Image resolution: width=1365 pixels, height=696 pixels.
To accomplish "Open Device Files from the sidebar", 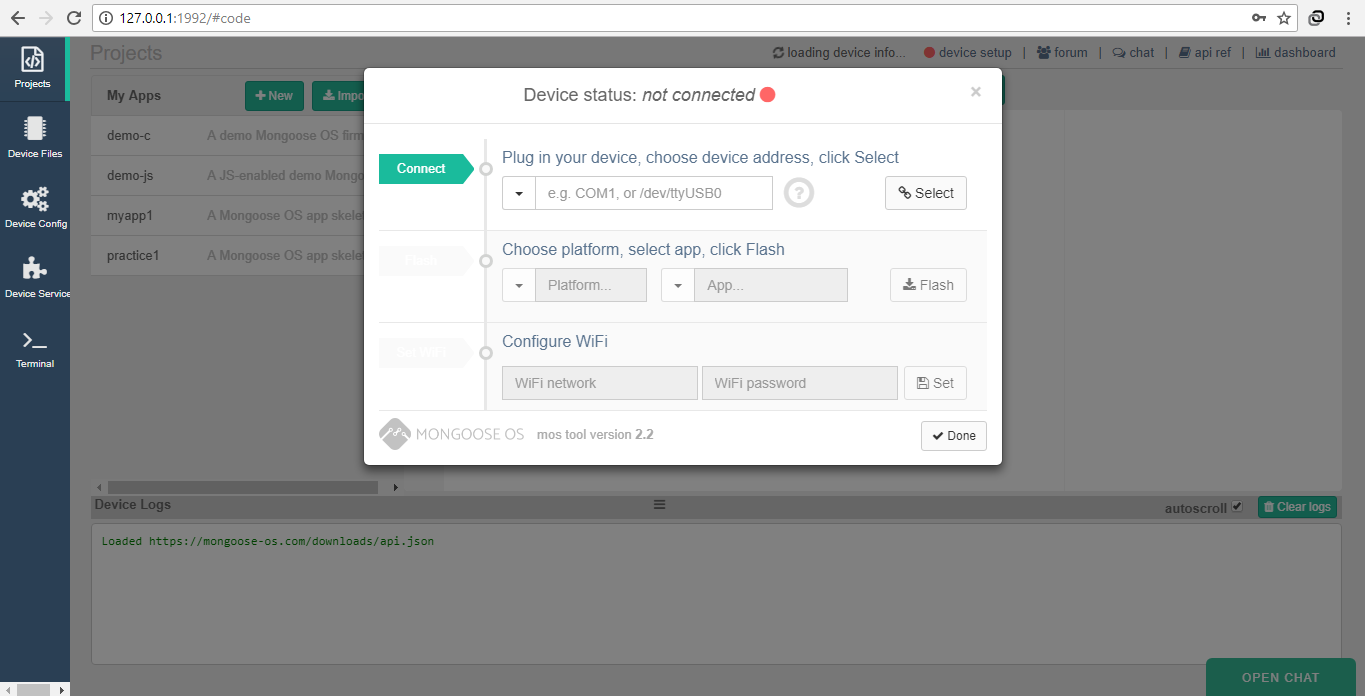I will pos(34,135).
